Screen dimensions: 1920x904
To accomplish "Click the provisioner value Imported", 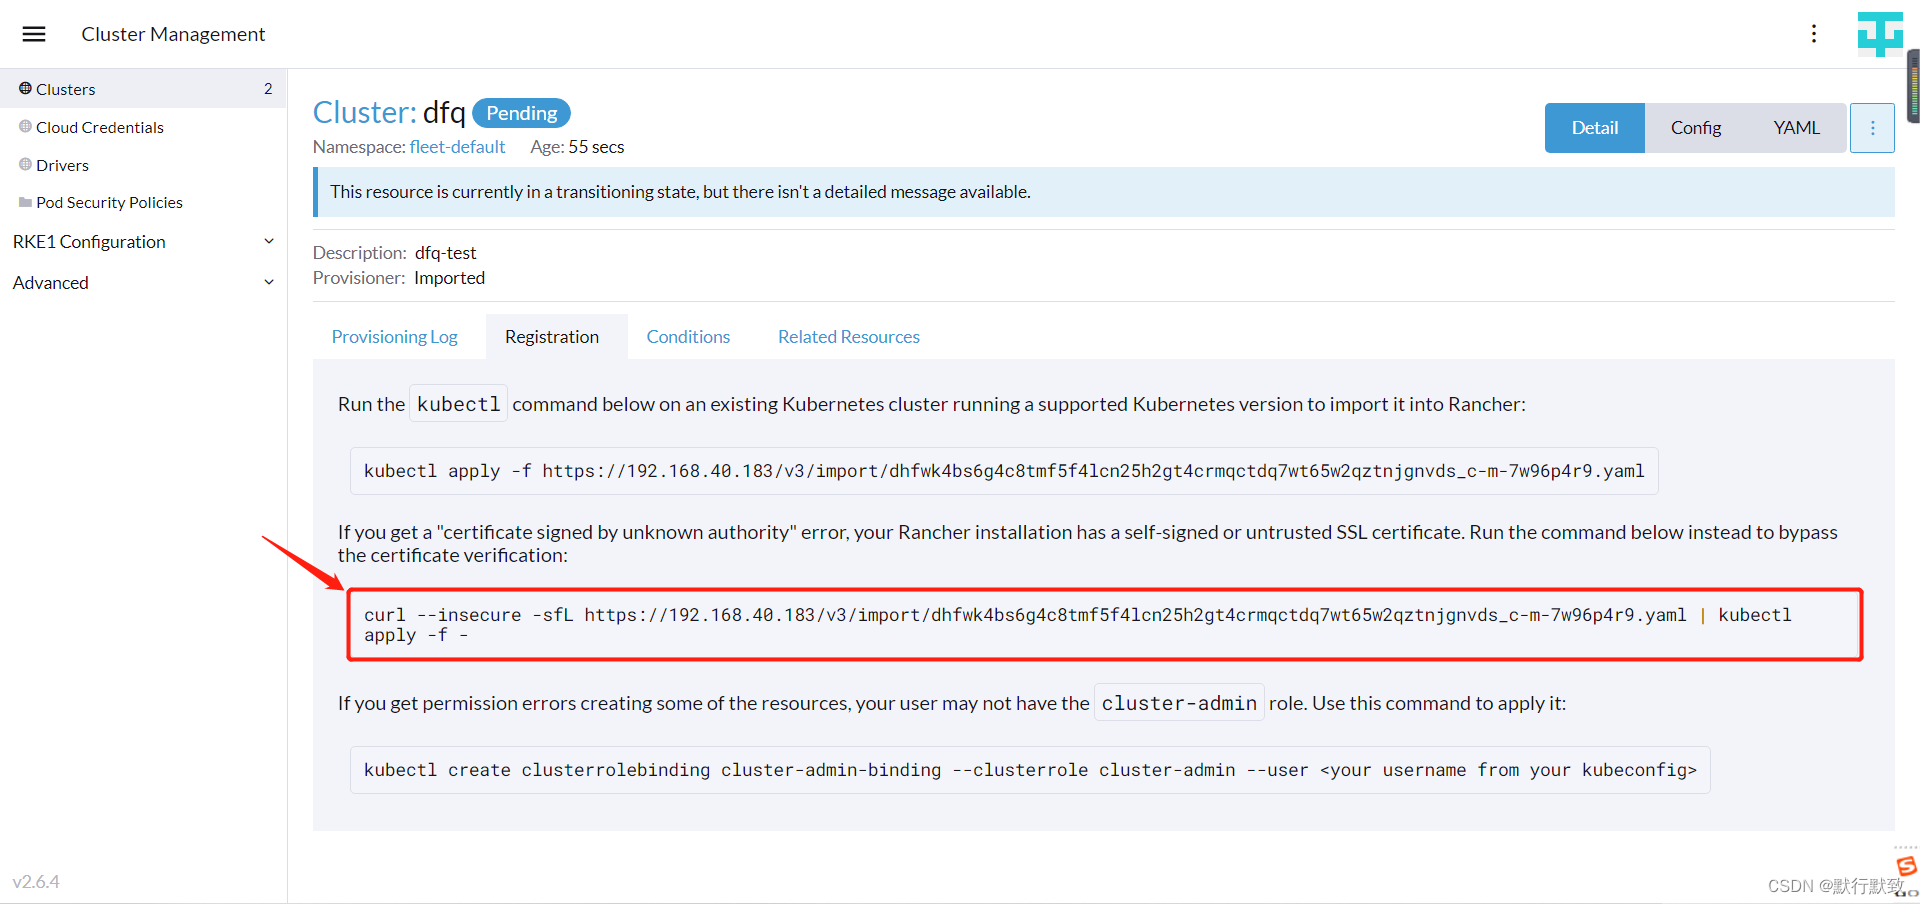I will (x=449, y=278).
